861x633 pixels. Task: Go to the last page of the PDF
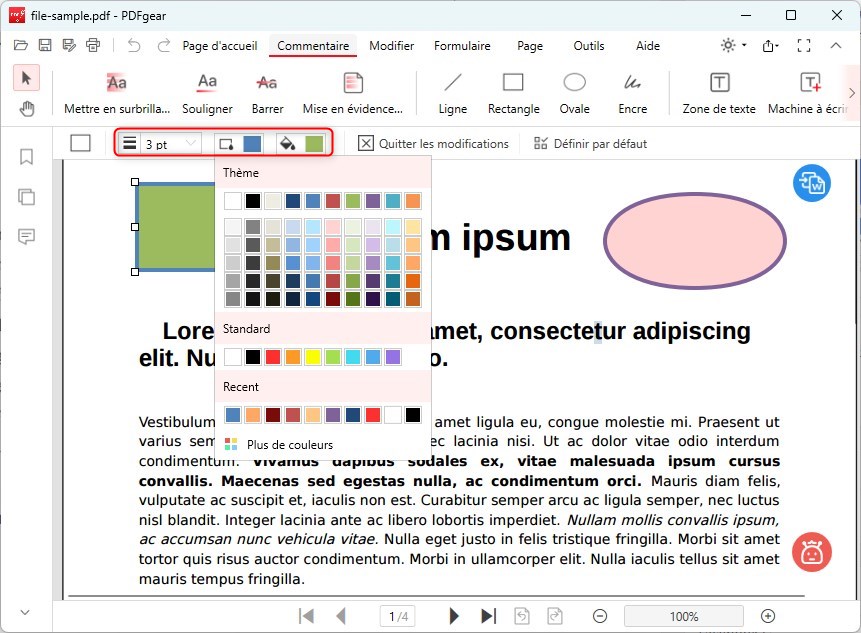pyautogui.click(x=490, y=616)
